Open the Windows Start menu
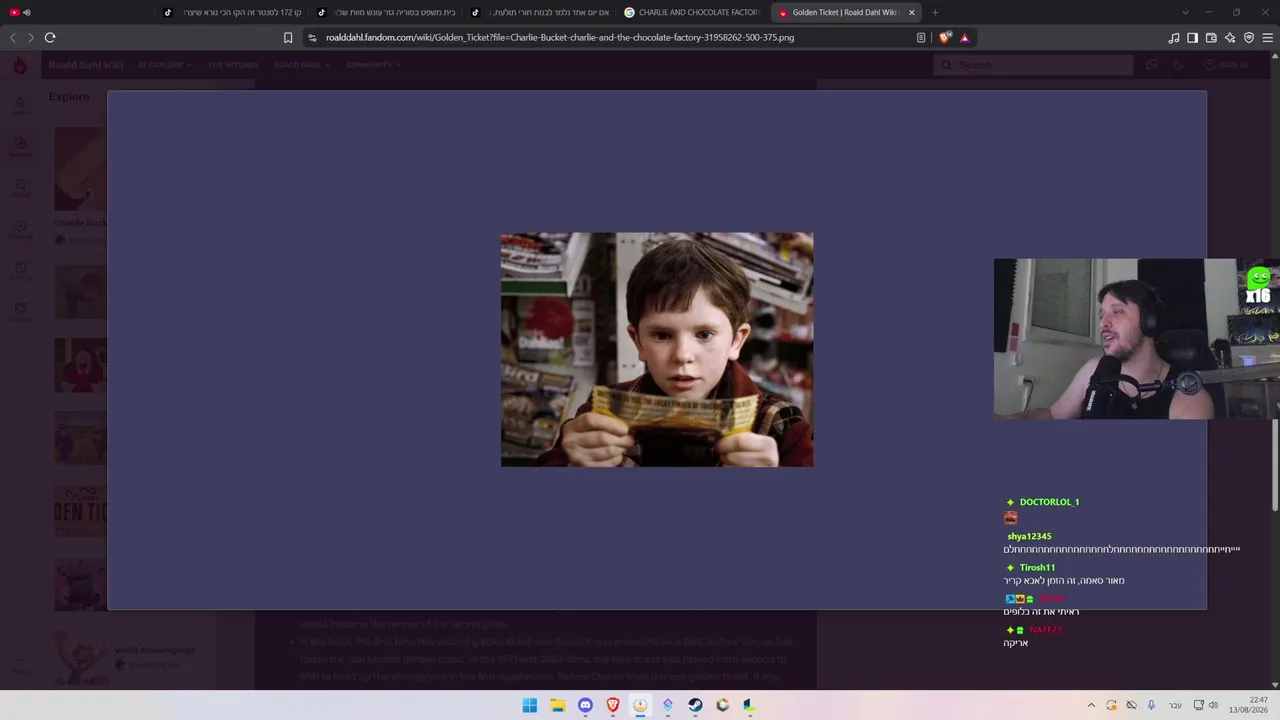The width and height of the screenshot is (1280, 720). pyautogui.click(x=530, y=706)
